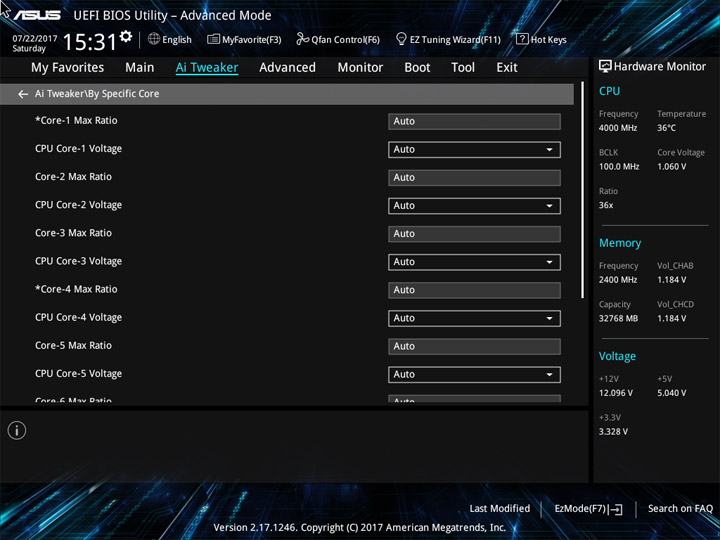
Task: Click the Memory section heading
Action: pyautogui.click(x=620, y=243)
